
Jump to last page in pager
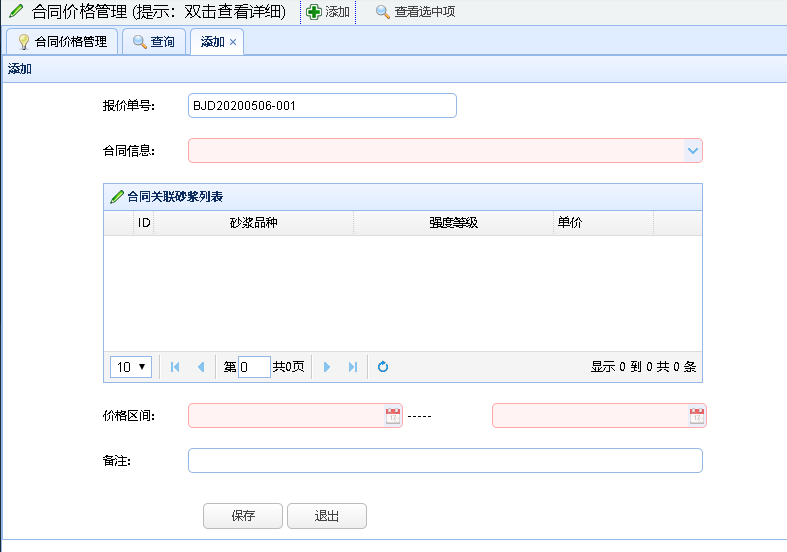pos(352,367)
